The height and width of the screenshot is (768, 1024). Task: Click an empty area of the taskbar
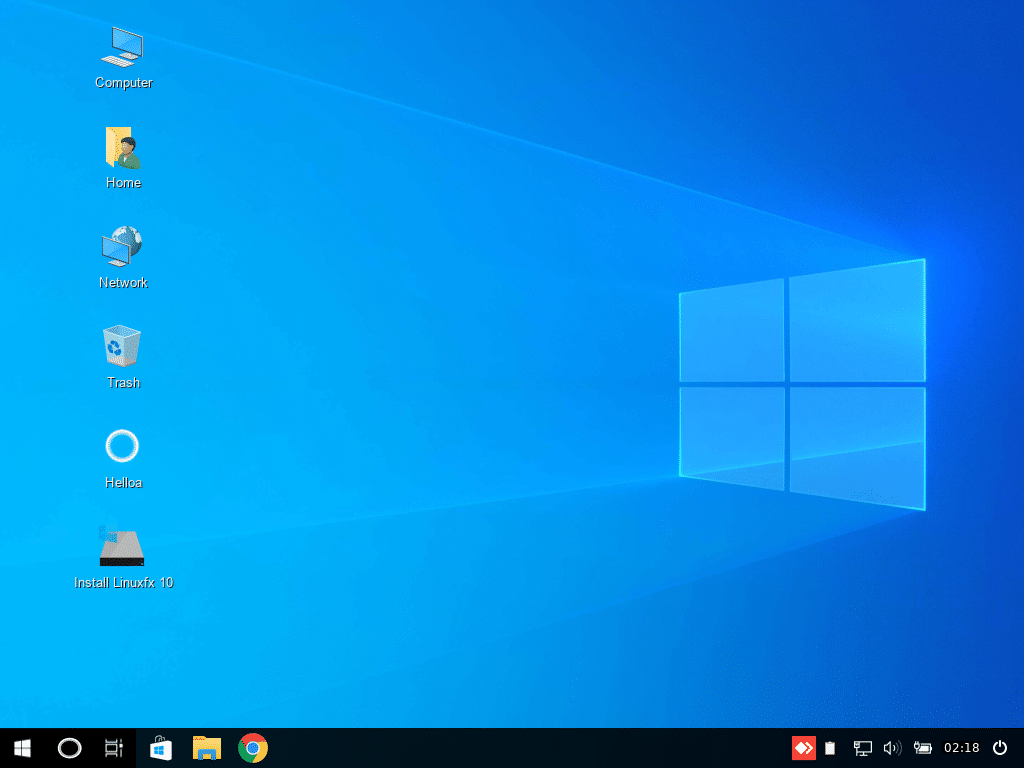[500, 747]
